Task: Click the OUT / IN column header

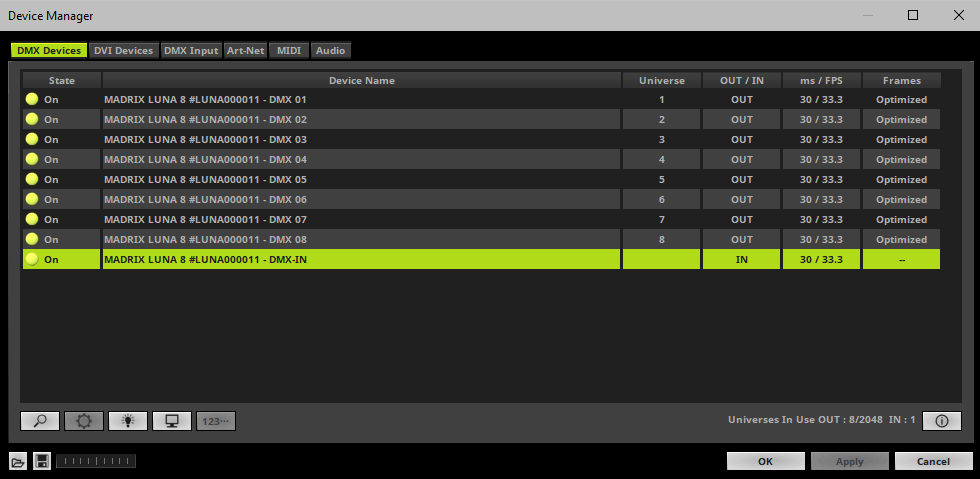Action: pos(742,80)
